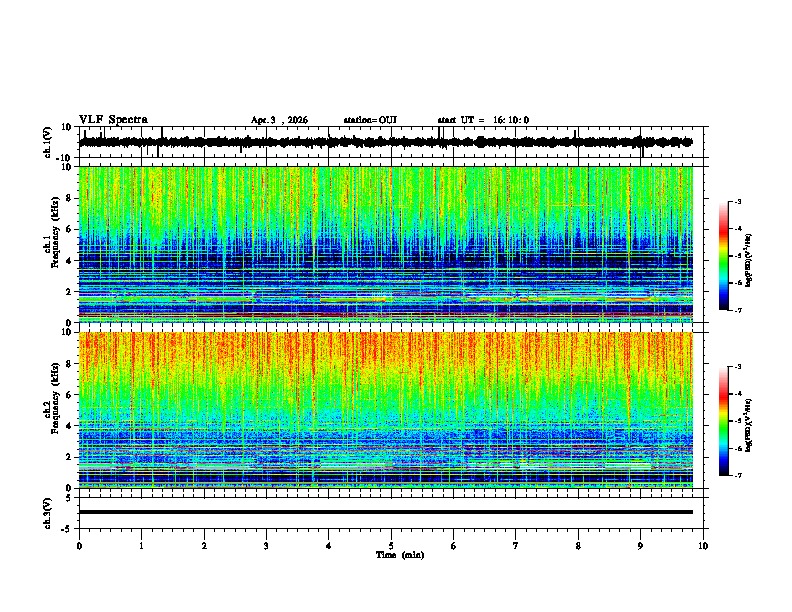The width and height of the screenshot is (792, 612).
Task: Select the 4 kHz tick on ch.2 frequency axis
Action: pos(69,426)
